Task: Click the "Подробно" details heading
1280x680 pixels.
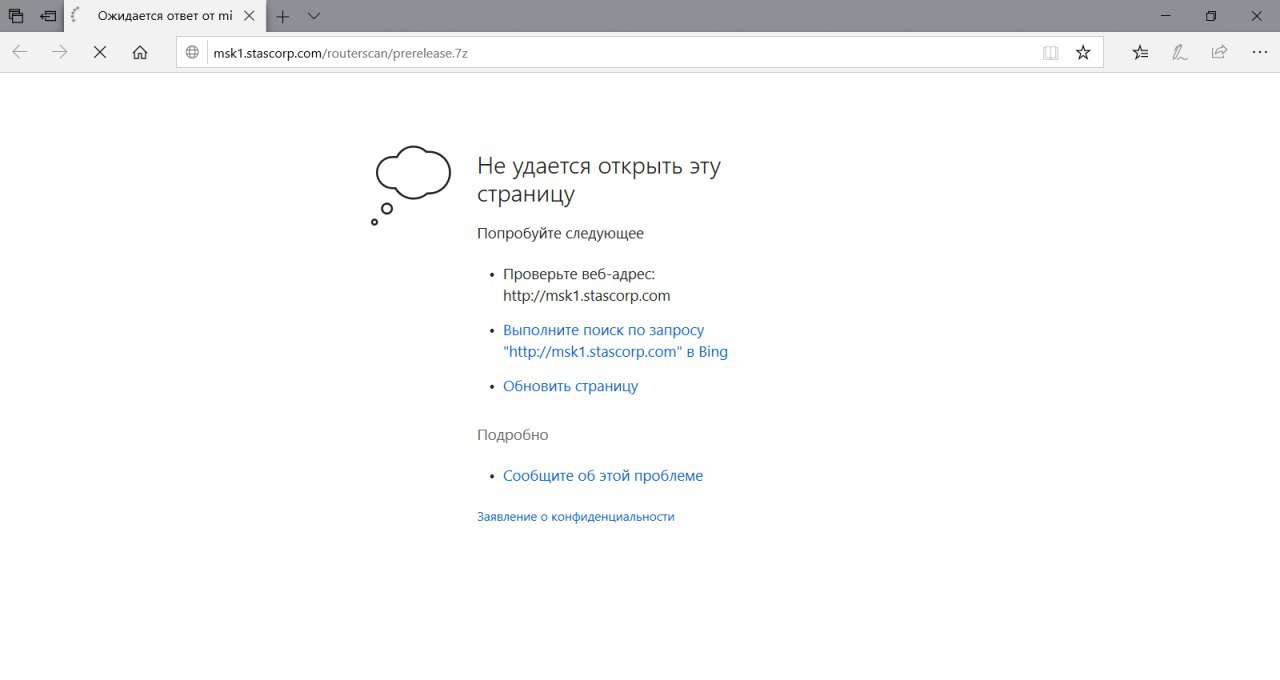Action: point(513,435)
